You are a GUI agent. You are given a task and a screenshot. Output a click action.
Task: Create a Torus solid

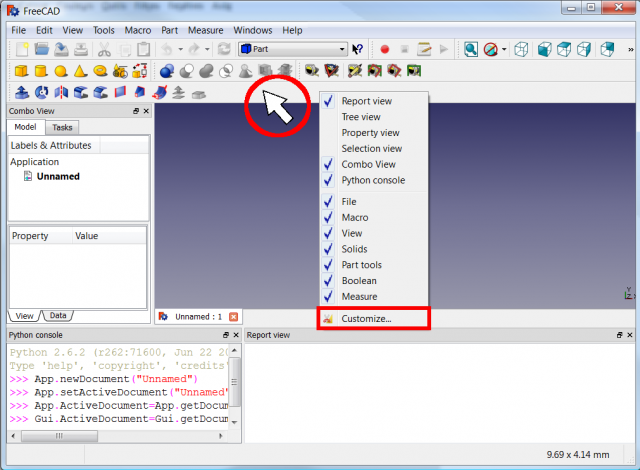100,71
